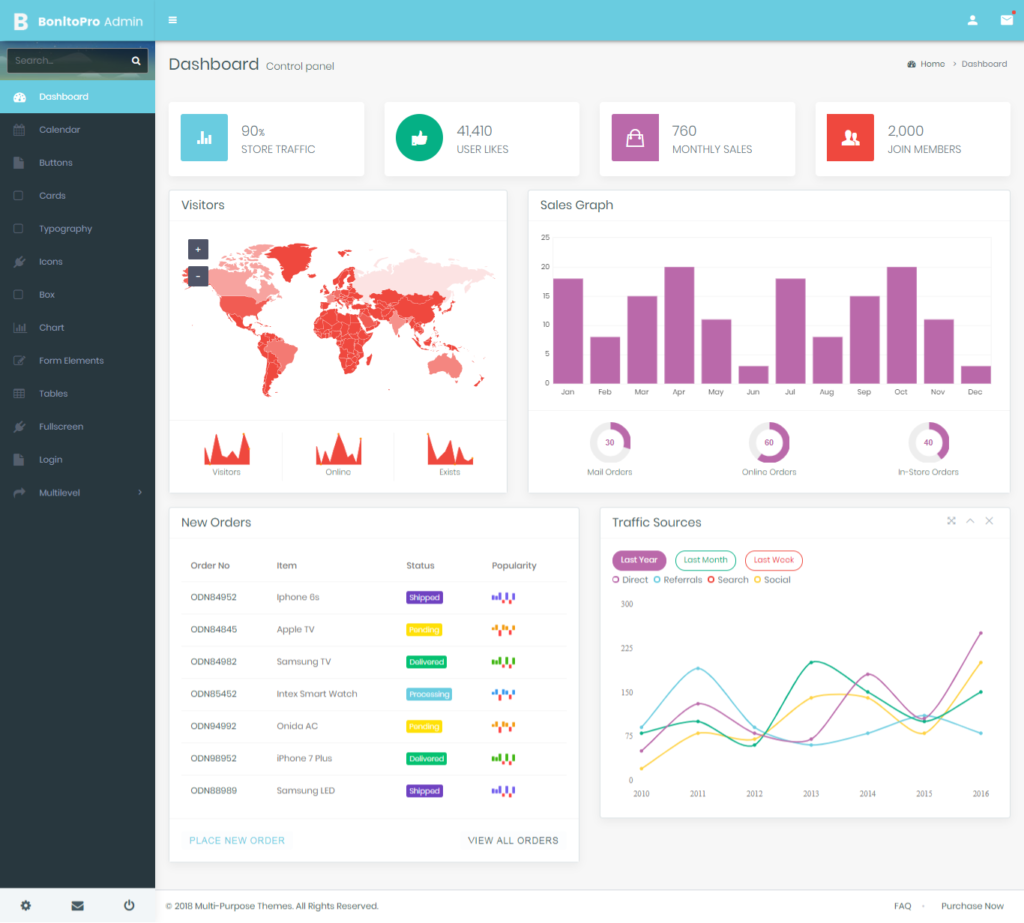Screen dimensions: 1024x923
Task: Click the Mail Orders progress donut
Action: [x=611, y=441]
